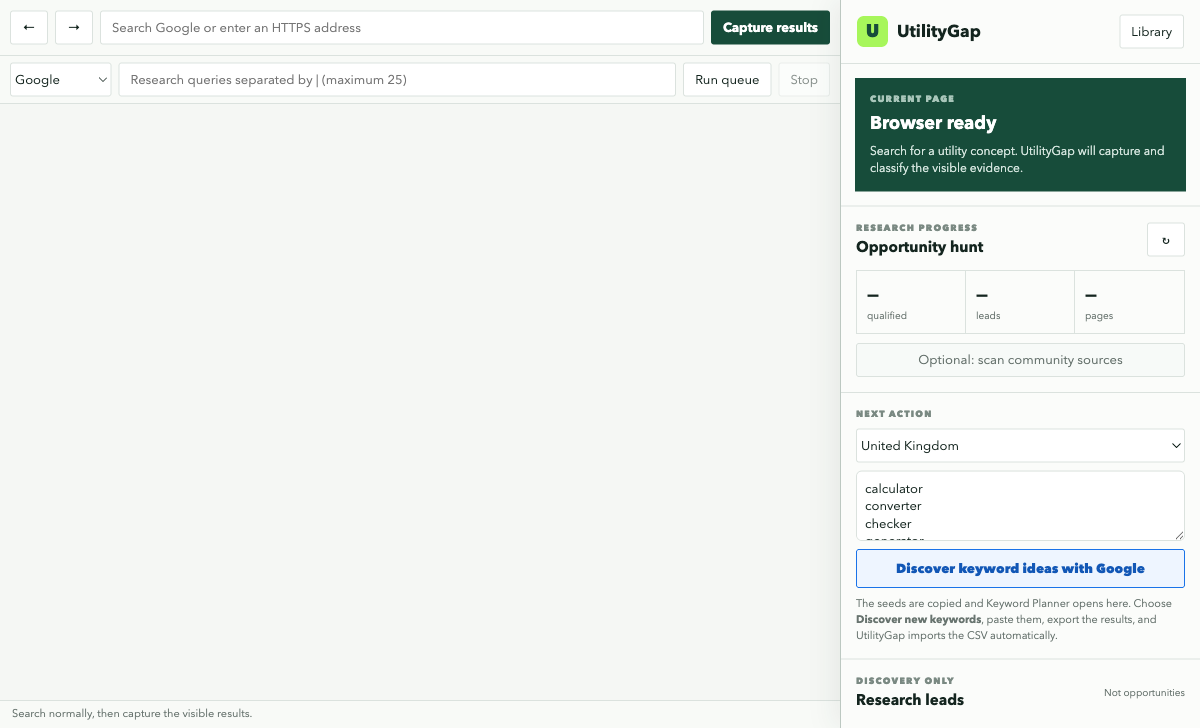Click the 'converter' seed keyword line

(893, 506)
